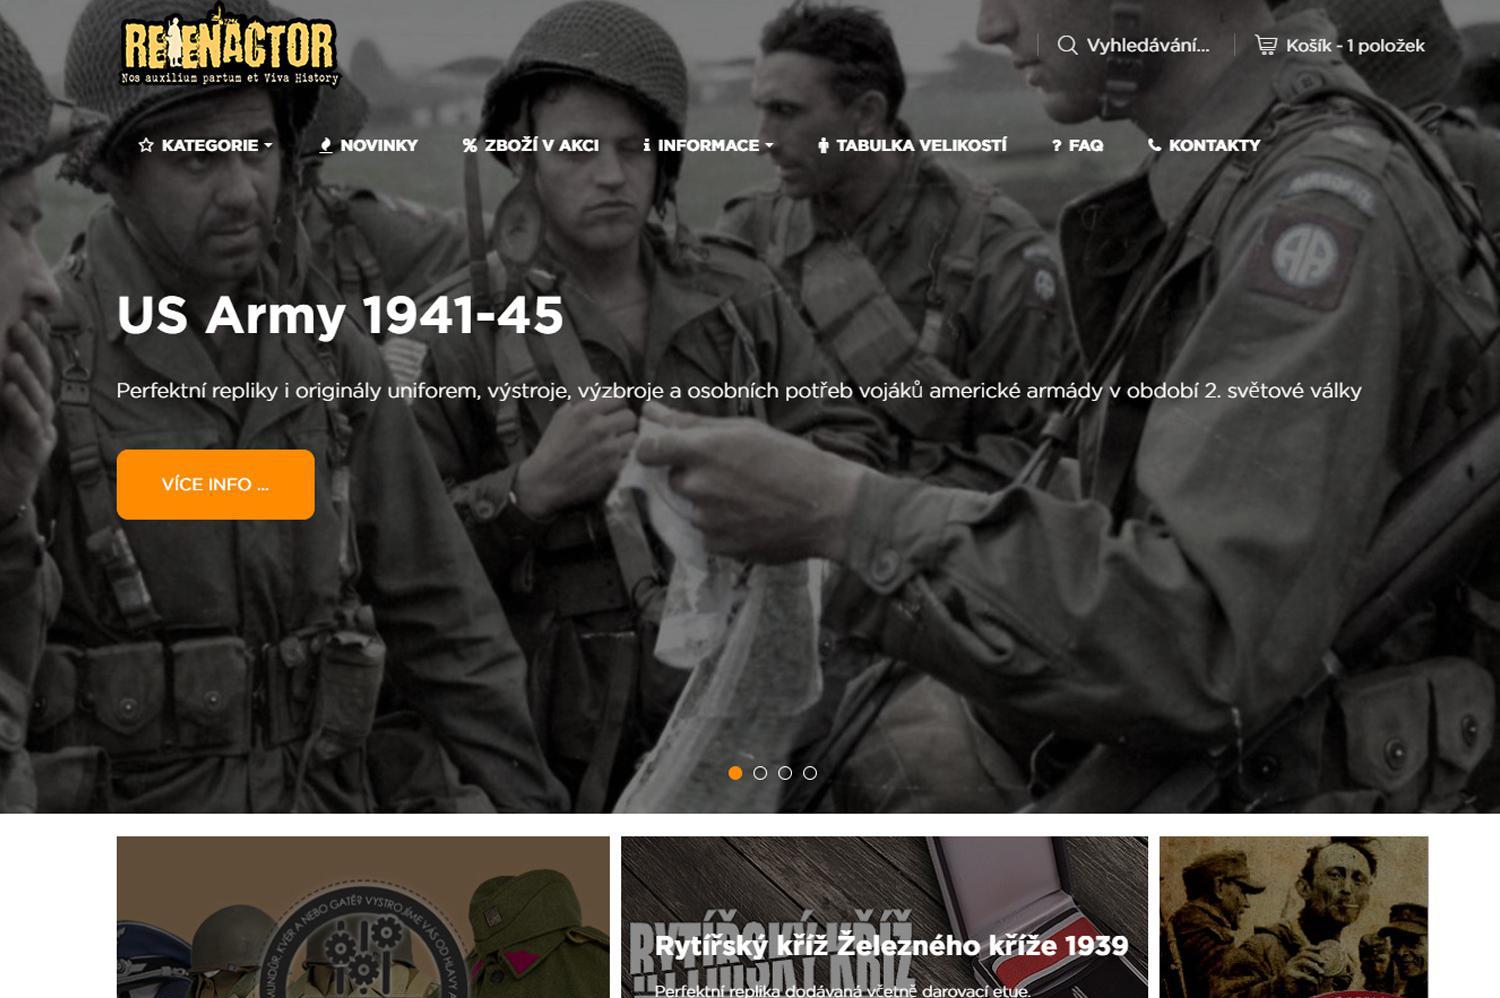Expand the Informace dropdown arrow
This screenshot has width=1500, height=998.
(769, 146)
